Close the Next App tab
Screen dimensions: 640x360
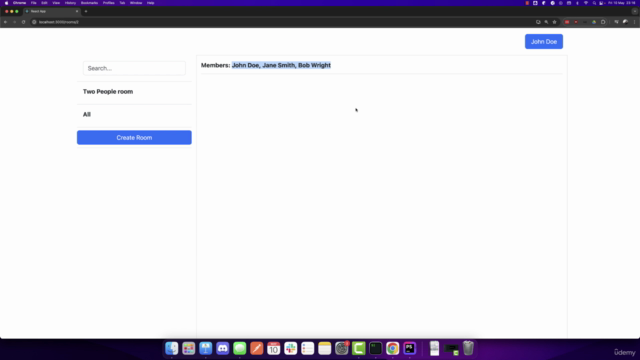(x=77, y=11)
